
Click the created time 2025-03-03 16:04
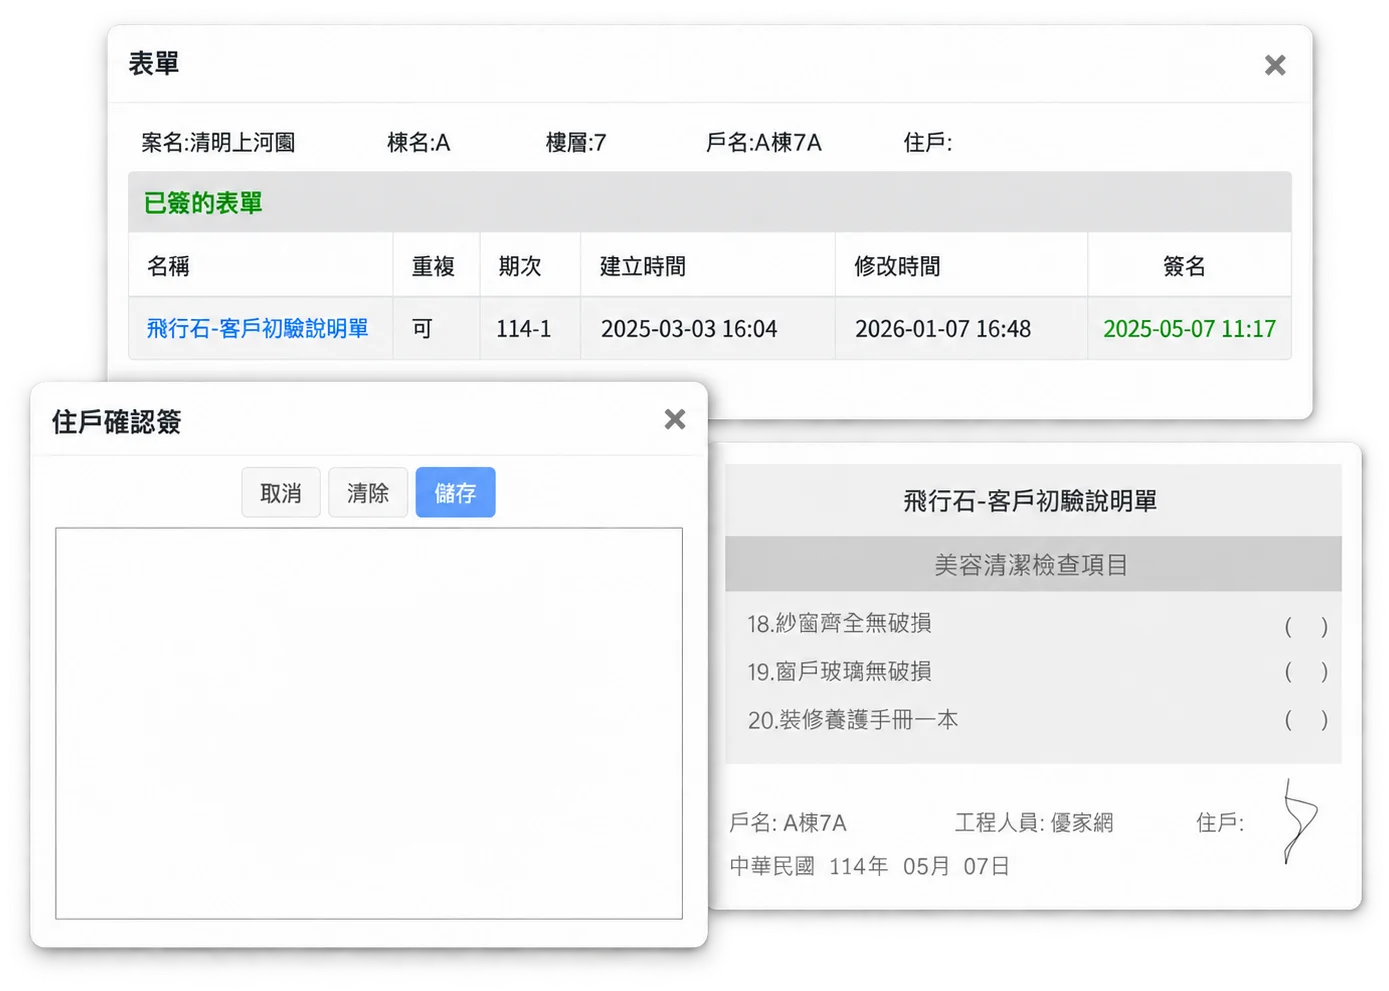[x=689, y=329]
